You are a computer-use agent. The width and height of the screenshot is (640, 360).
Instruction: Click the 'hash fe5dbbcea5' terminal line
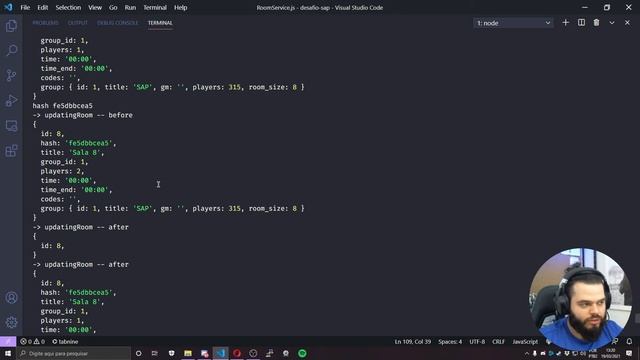click(62, 106)
